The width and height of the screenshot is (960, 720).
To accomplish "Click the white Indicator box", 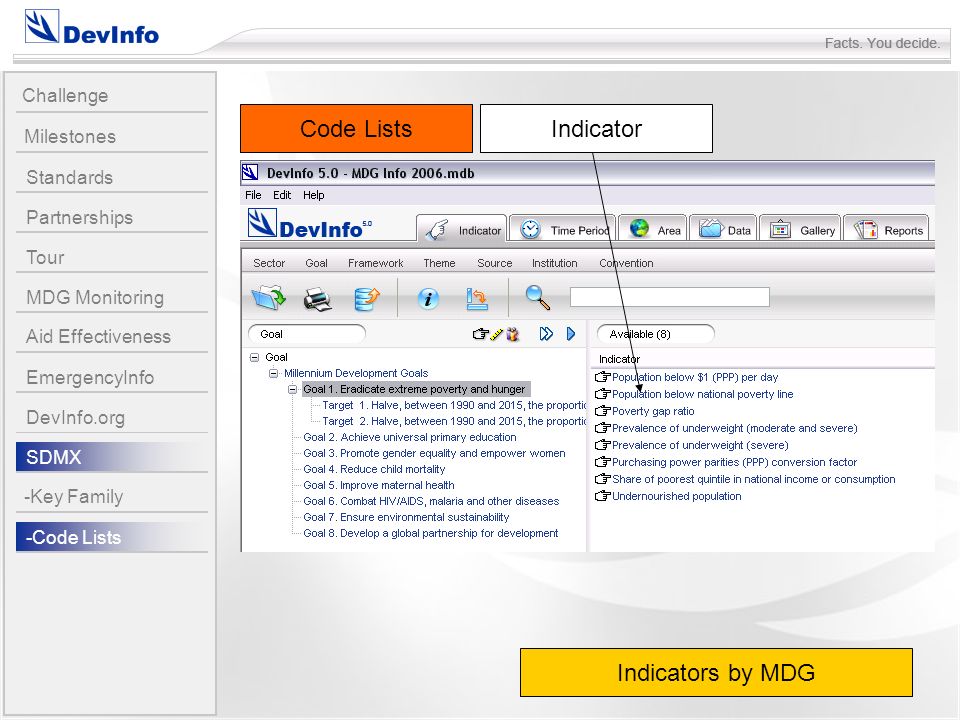I will (596, 129).
